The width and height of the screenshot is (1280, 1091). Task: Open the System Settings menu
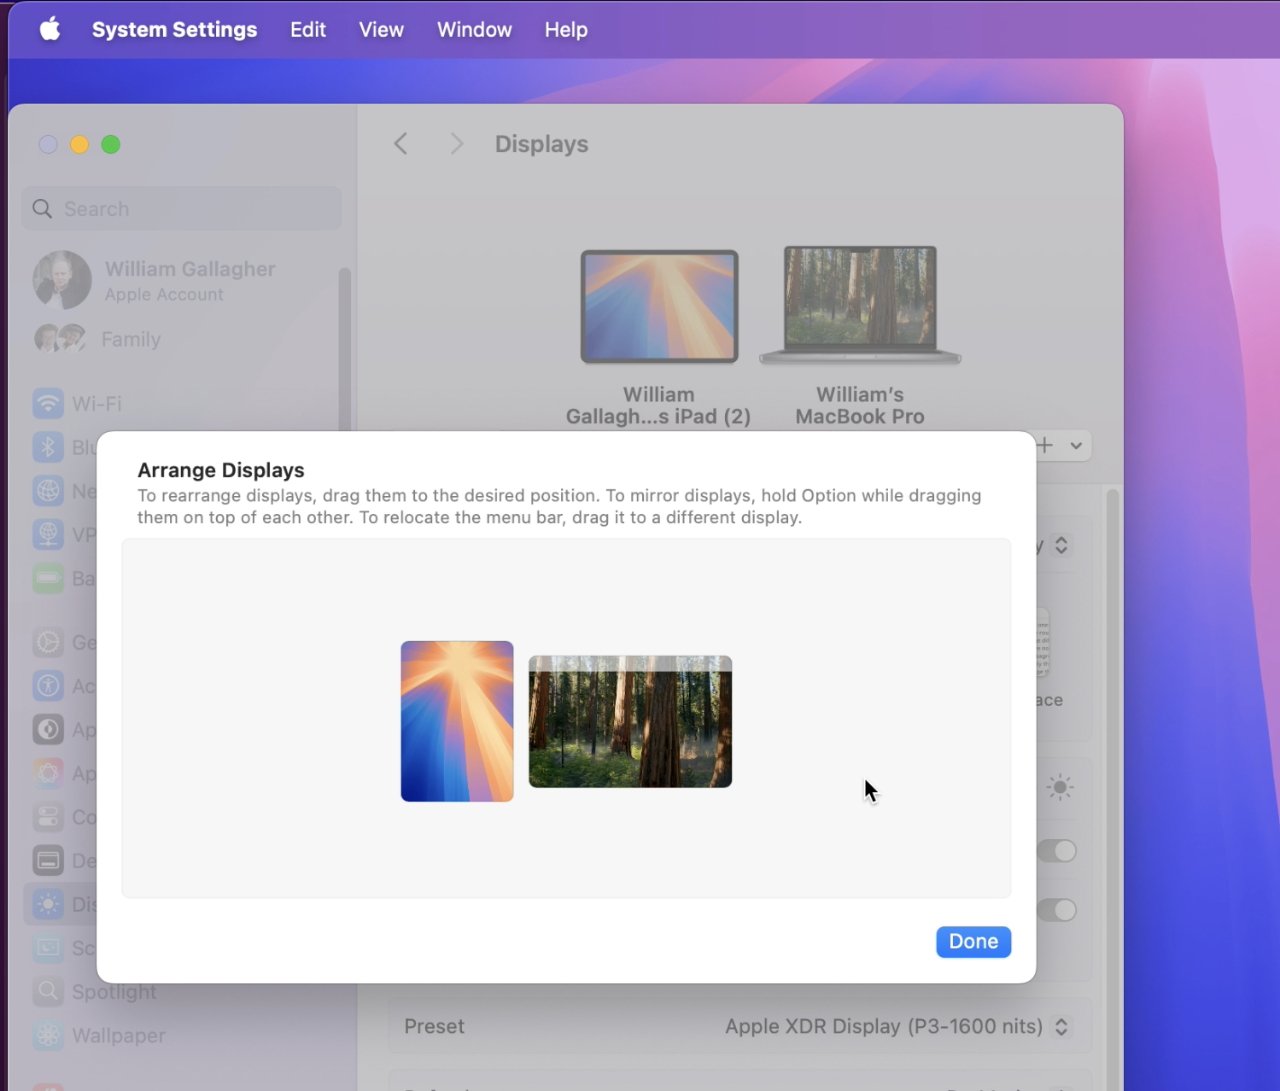tap(174, 30)
